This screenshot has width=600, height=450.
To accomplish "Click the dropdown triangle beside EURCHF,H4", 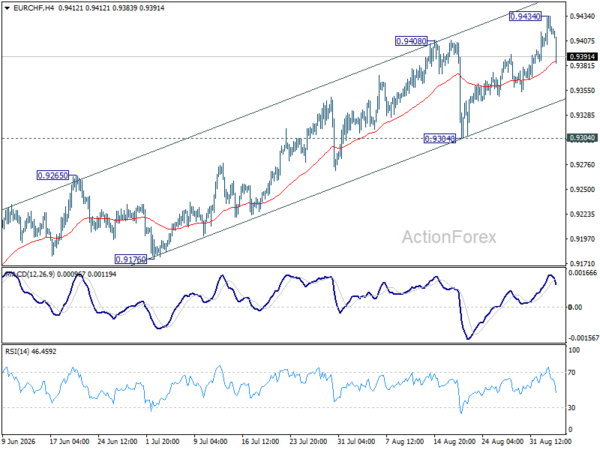I will [7, 8].
